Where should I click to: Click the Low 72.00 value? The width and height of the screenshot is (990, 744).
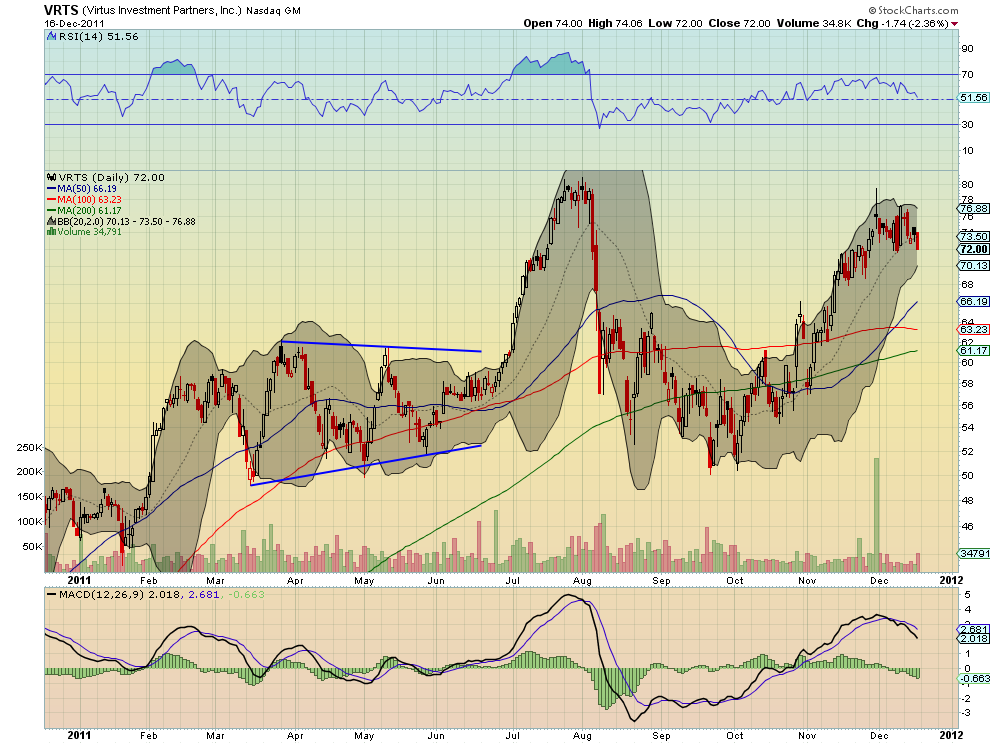tap(676, 23)
